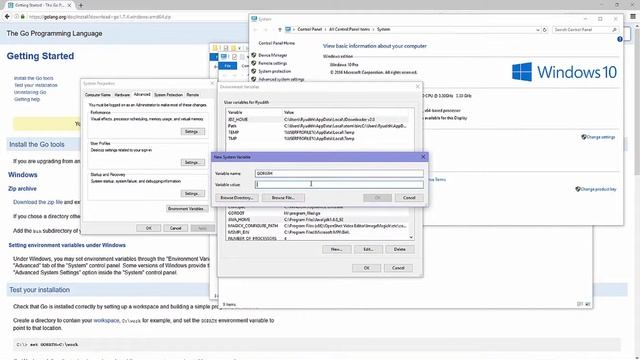Open Advanced system settings link
The width and height of the screenshot is (640, 360).
[x=281, y=79]
